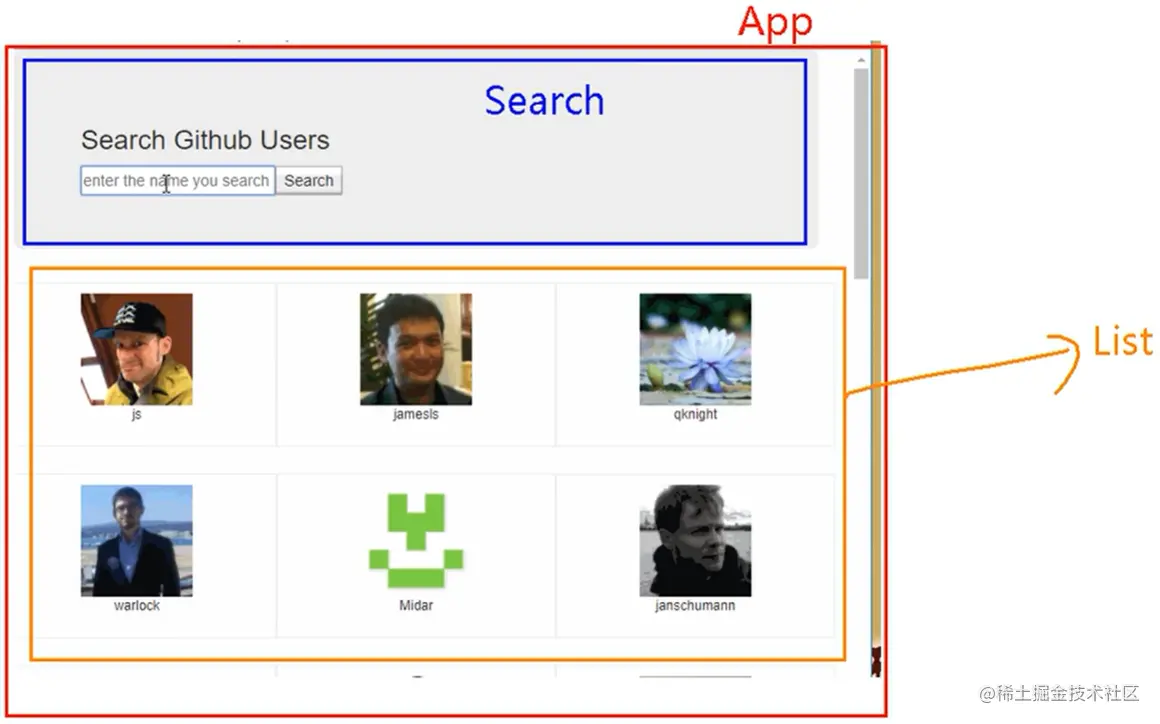Open qknight water lily avatar

coord(695,349)
